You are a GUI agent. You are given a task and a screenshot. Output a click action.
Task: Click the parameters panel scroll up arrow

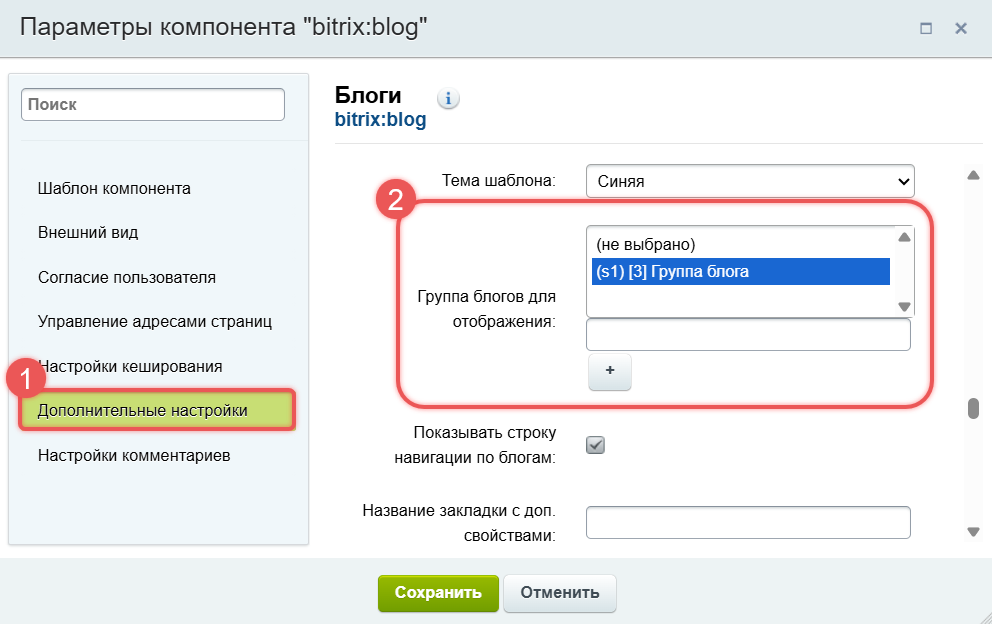pos(973,175)
